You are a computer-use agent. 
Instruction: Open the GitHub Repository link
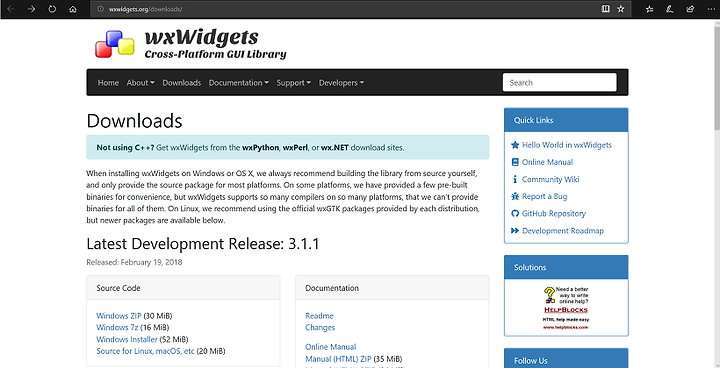554,214
